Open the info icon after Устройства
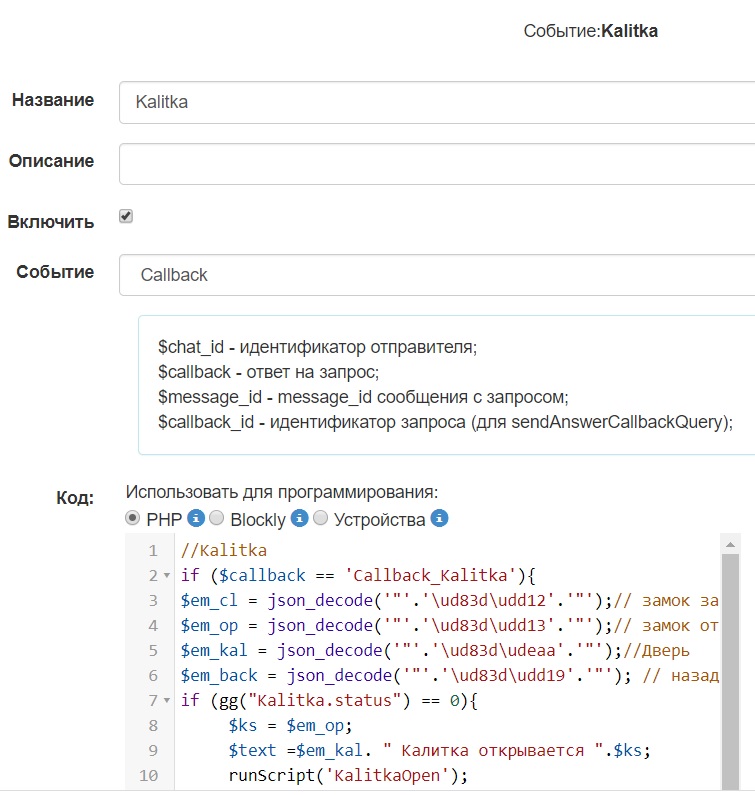The image size is (755, 795). click(x=439, y=519)
